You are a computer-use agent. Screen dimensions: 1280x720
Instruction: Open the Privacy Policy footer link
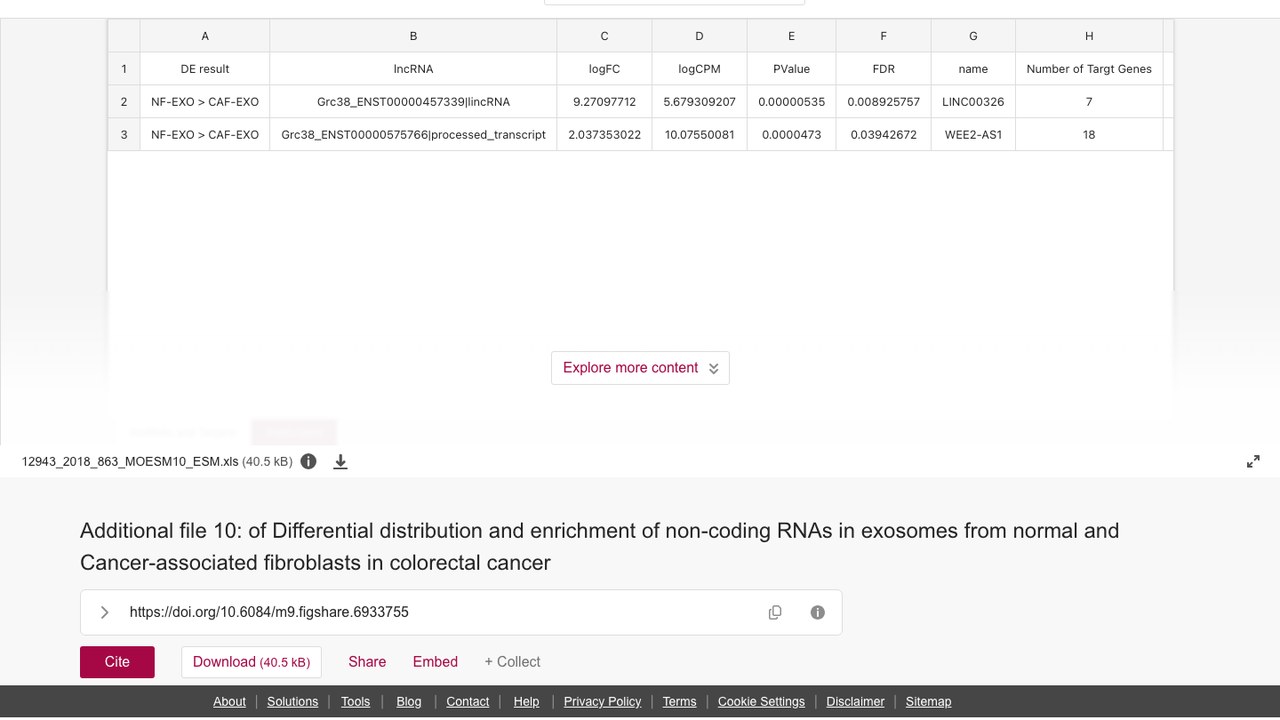click(x=602, y=702)
